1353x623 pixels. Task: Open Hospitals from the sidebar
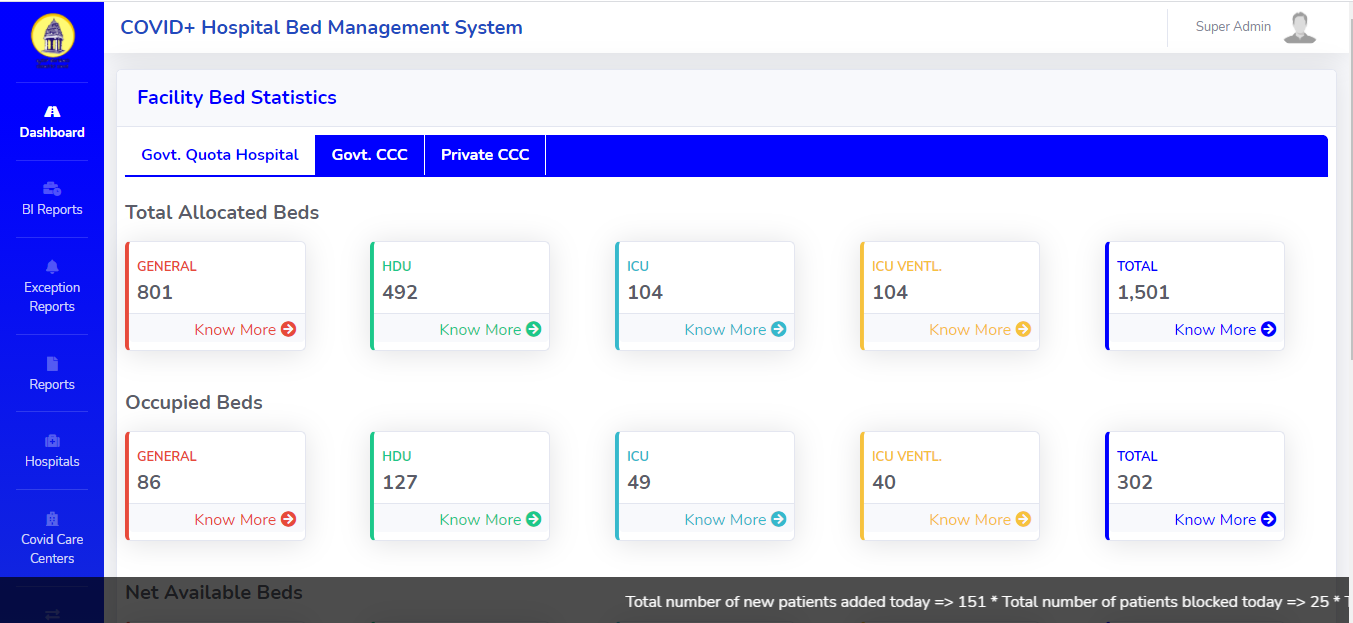click(52, 451)
